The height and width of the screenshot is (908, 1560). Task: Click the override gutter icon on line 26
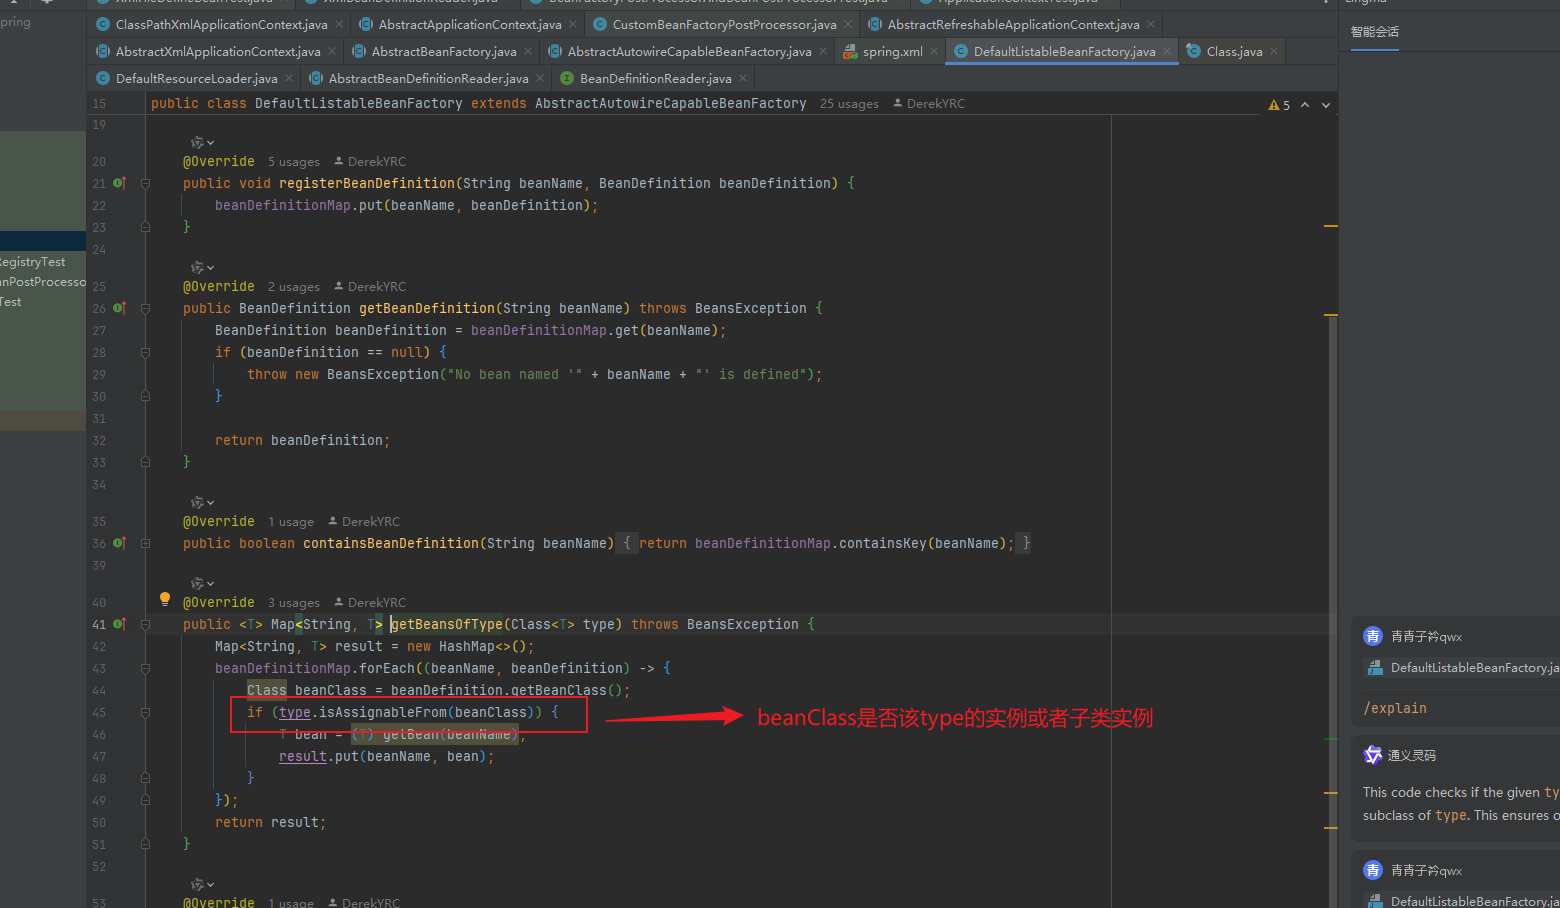point(119,308)
